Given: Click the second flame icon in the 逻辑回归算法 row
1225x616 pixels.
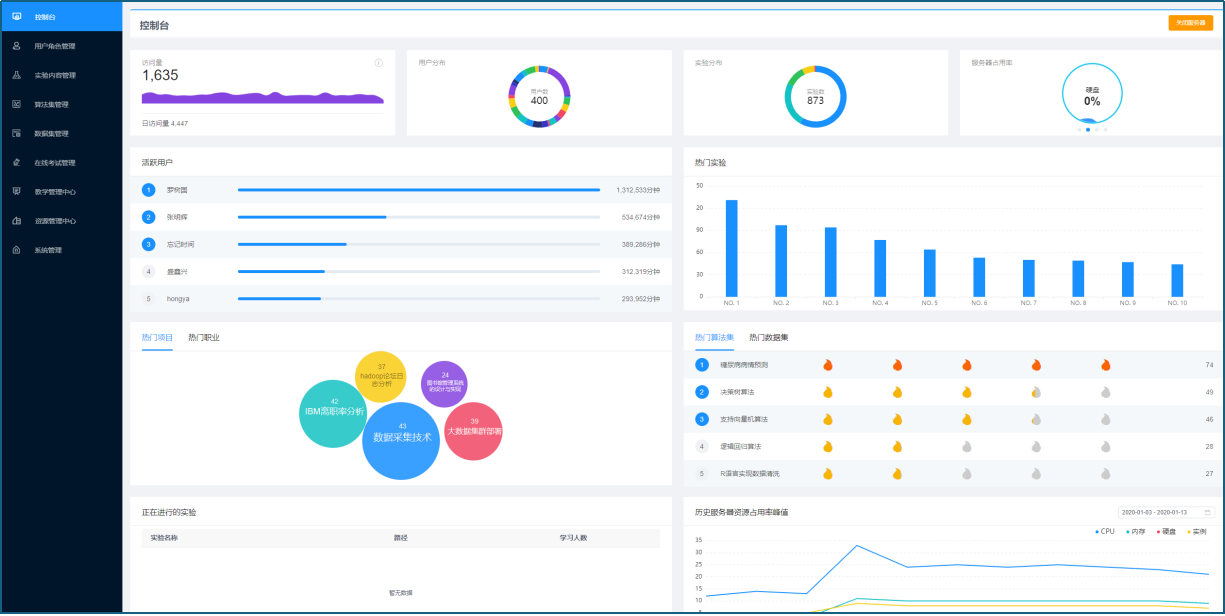Looking at the screenshot, I should coord(897,446).
